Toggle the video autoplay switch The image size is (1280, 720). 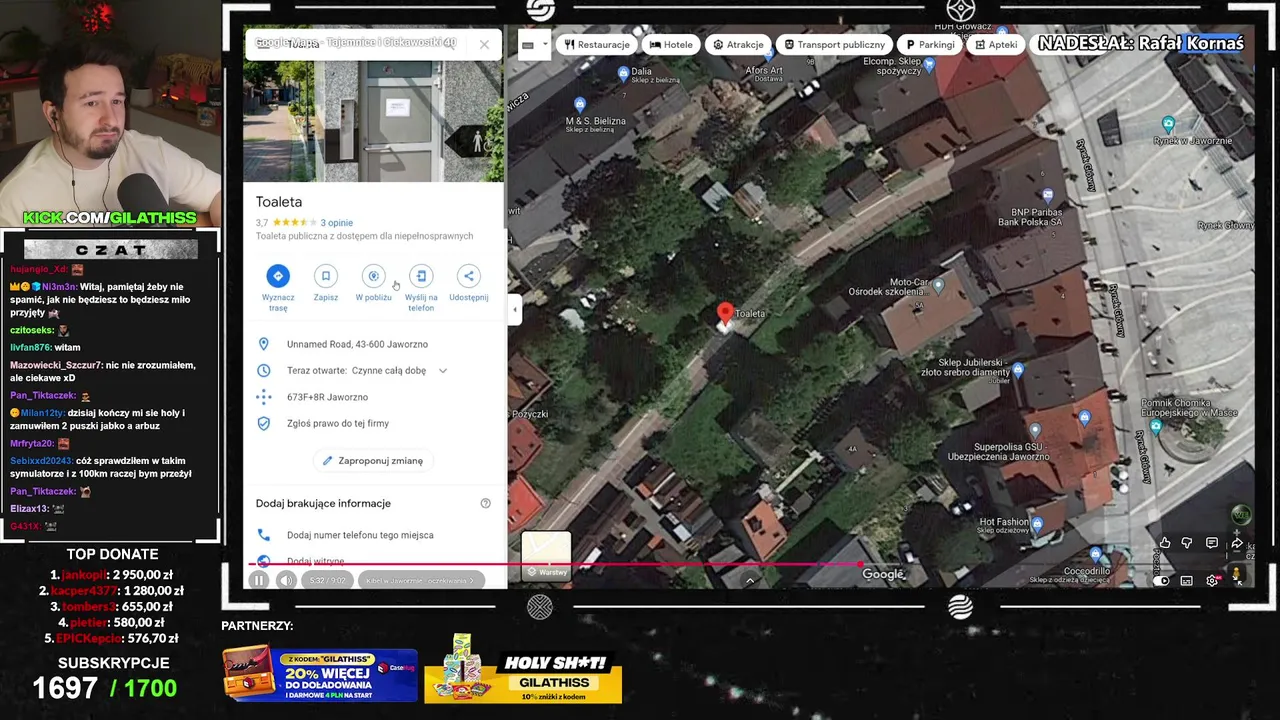pos(1161,580)
